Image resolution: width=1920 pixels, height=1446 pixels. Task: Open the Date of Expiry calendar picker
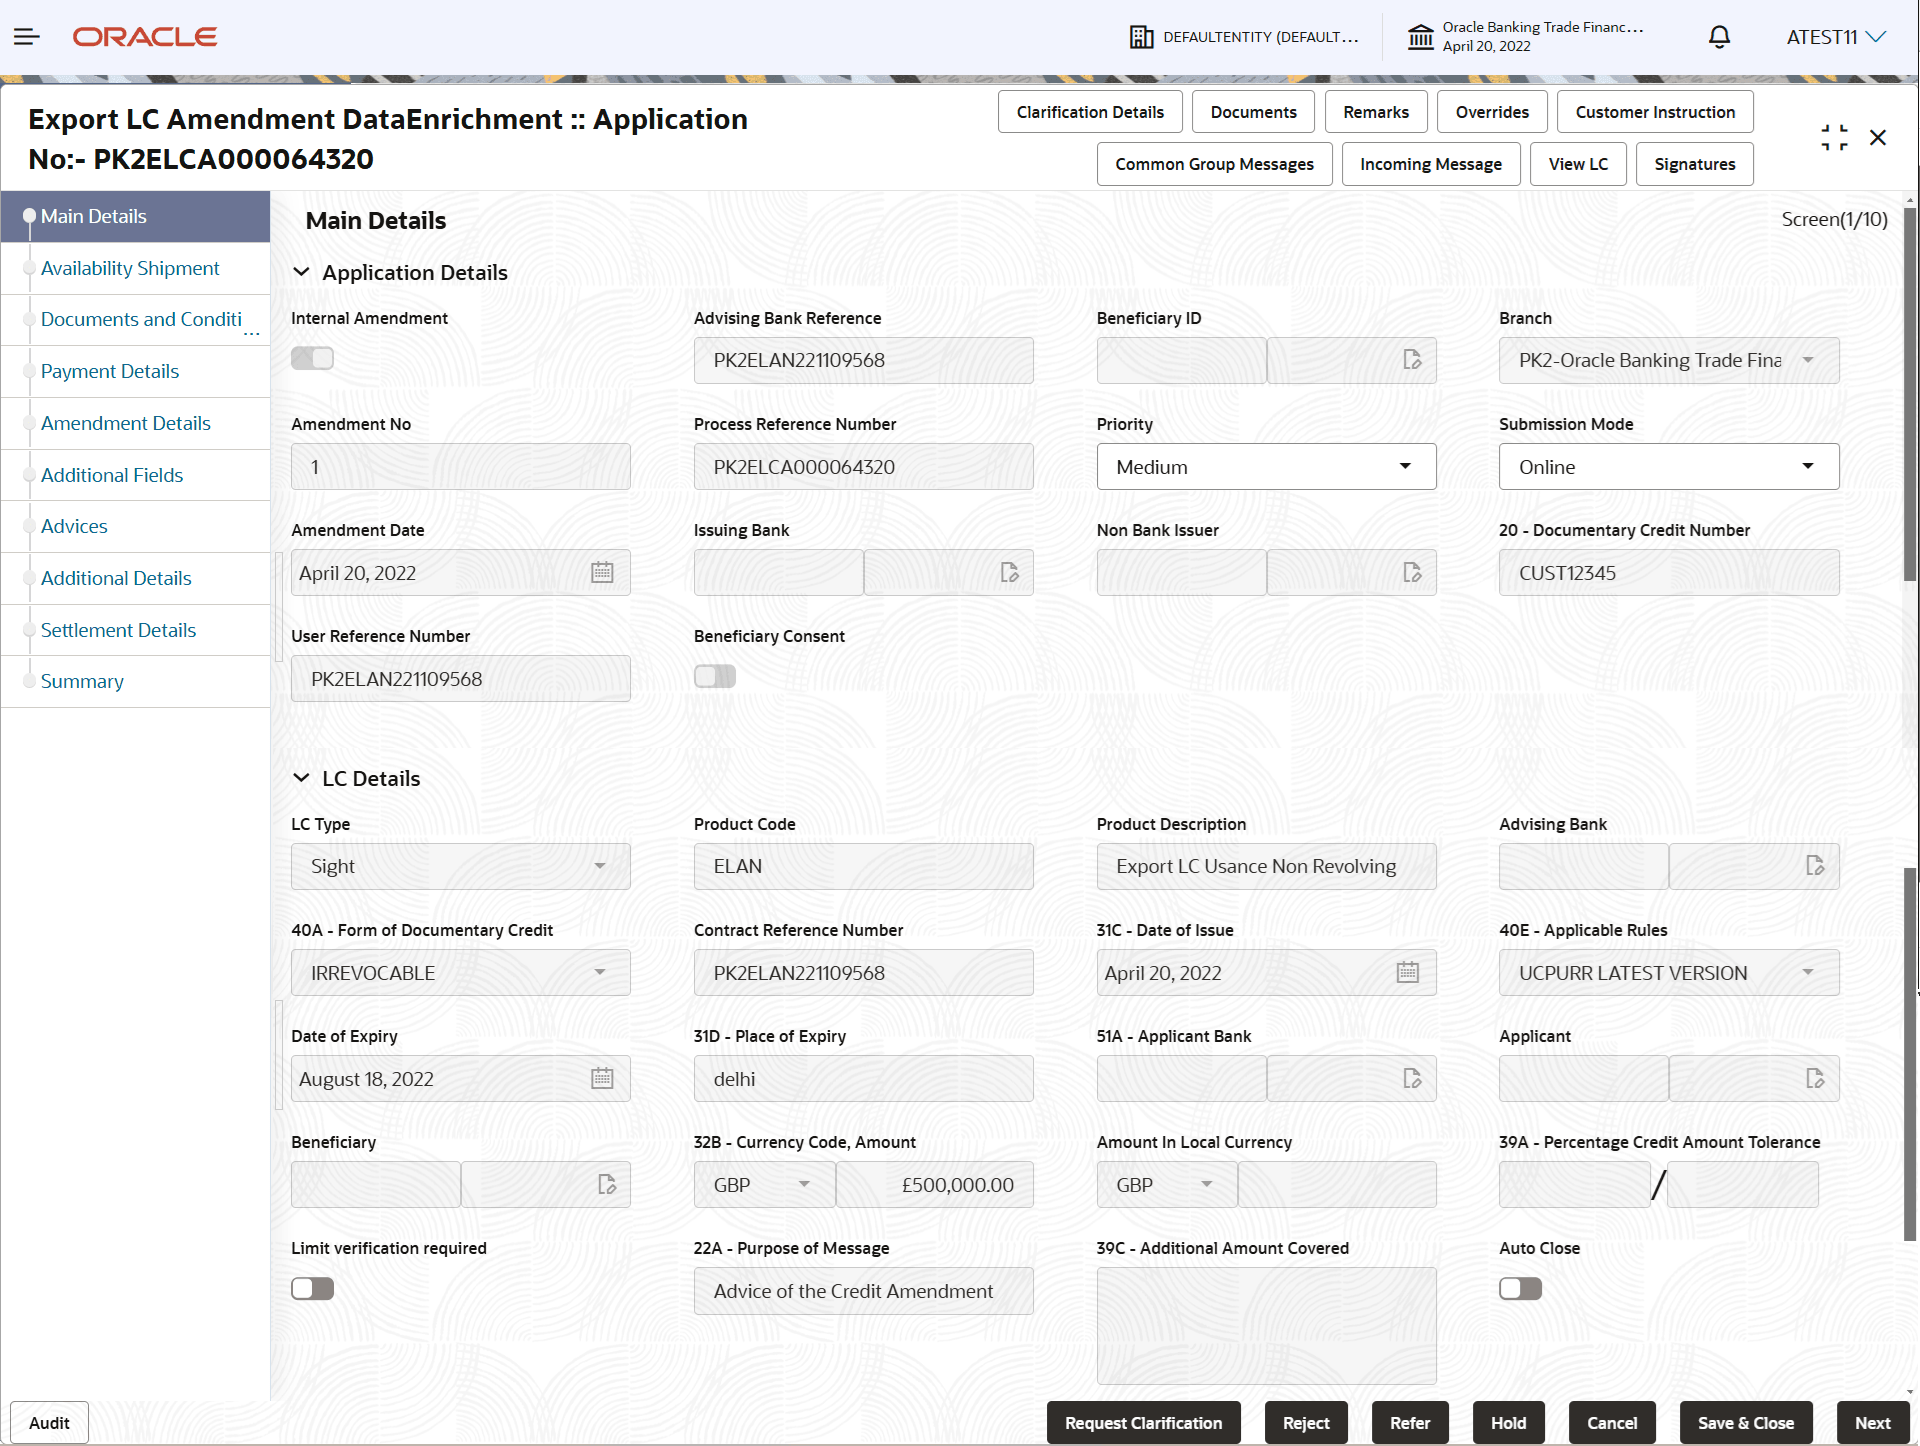point(602,1078)
